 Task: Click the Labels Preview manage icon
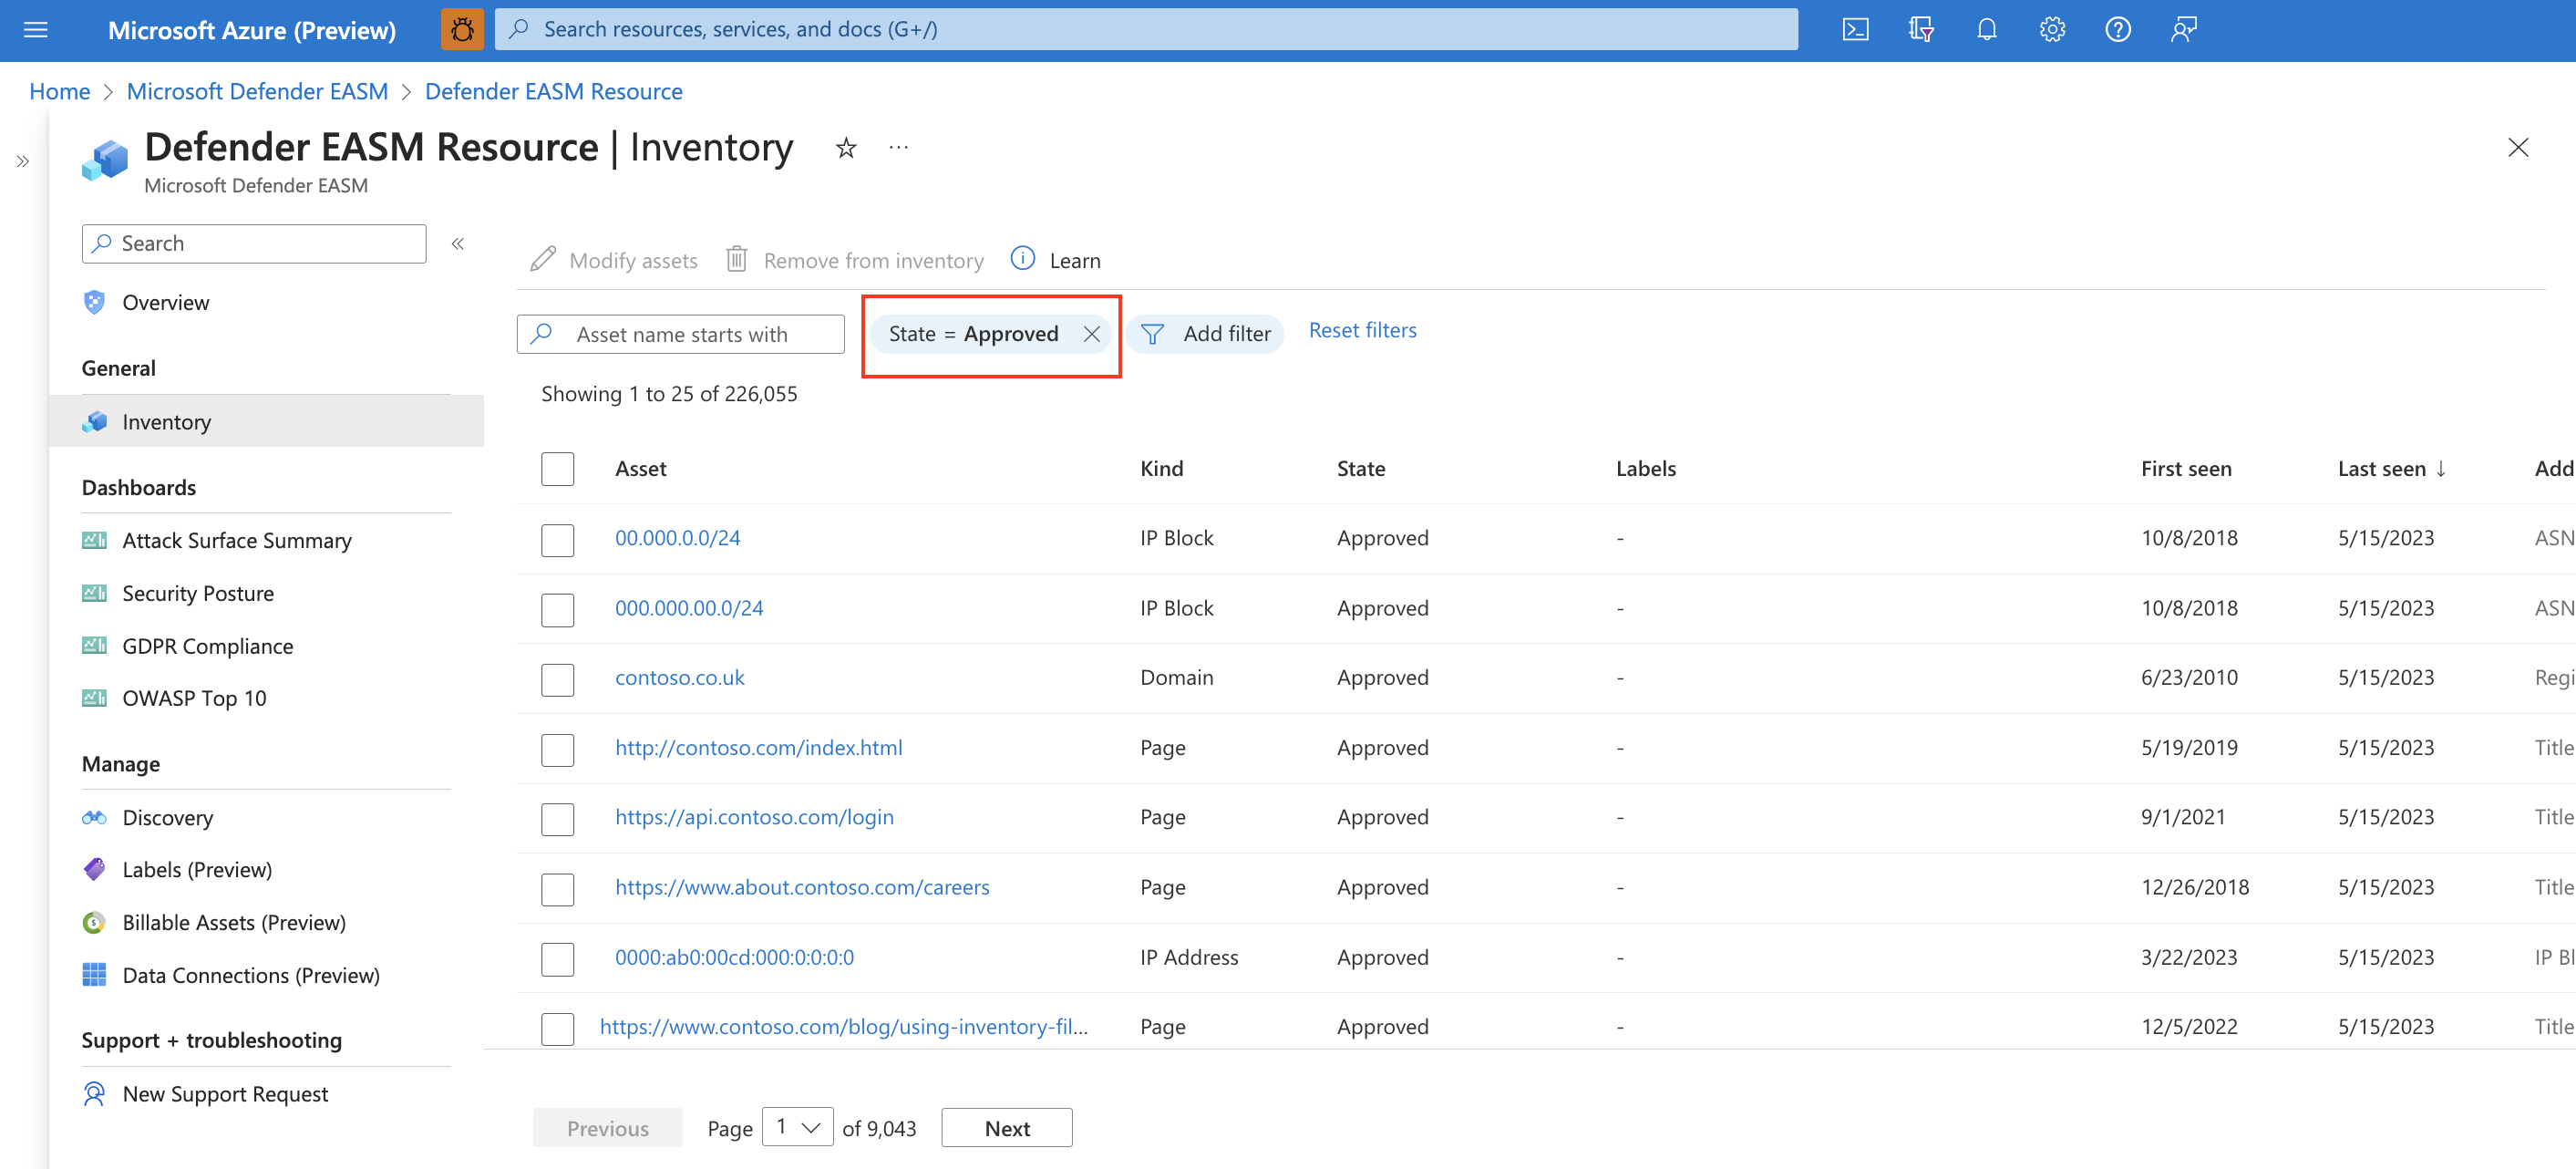pos(94,868)
